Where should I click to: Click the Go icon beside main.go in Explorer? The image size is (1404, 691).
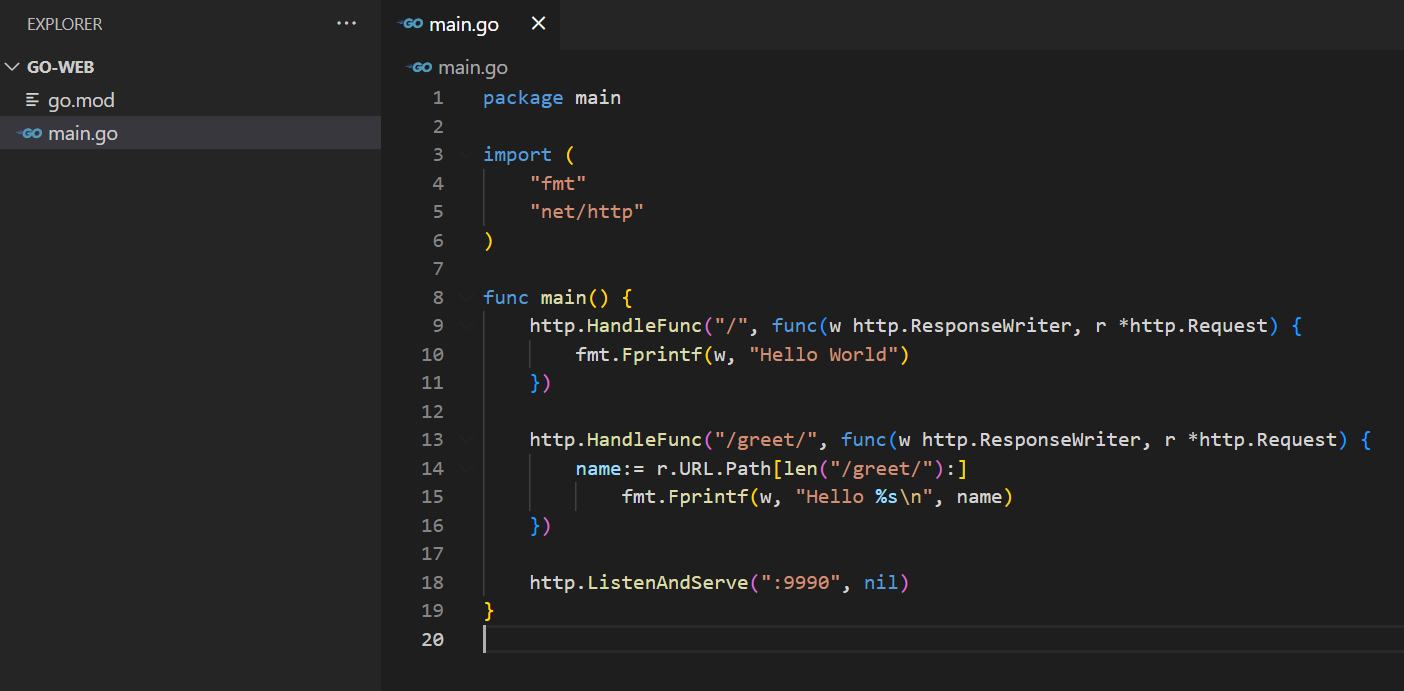(30, 133)
